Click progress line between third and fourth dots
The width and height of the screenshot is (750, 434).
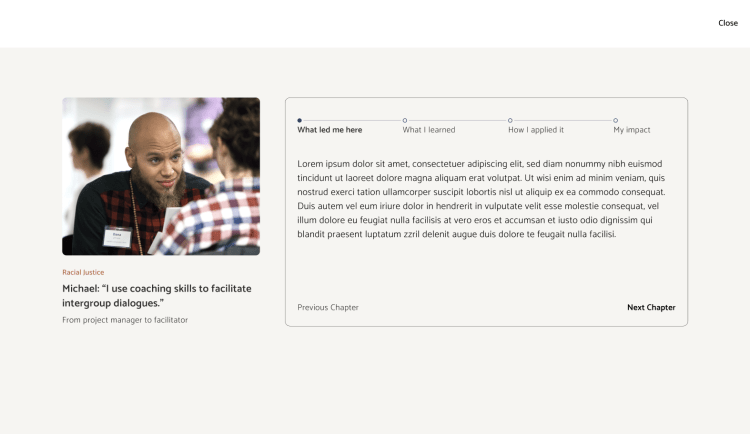562,120
